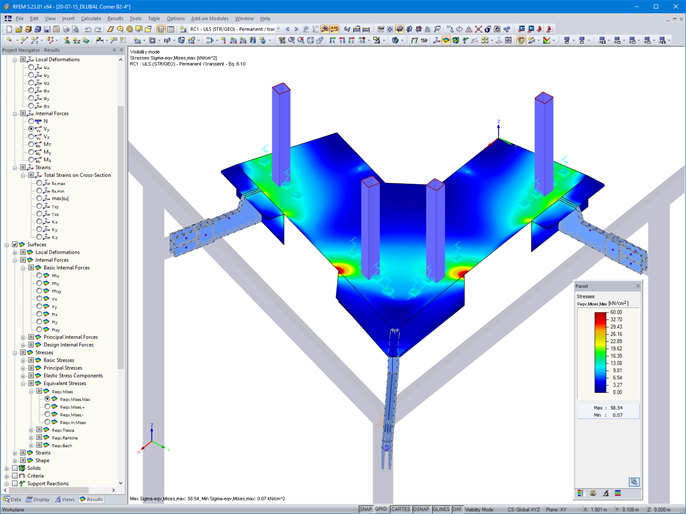
Task: Collapse the Internal Forces members node
Action: tap(15, 113)
